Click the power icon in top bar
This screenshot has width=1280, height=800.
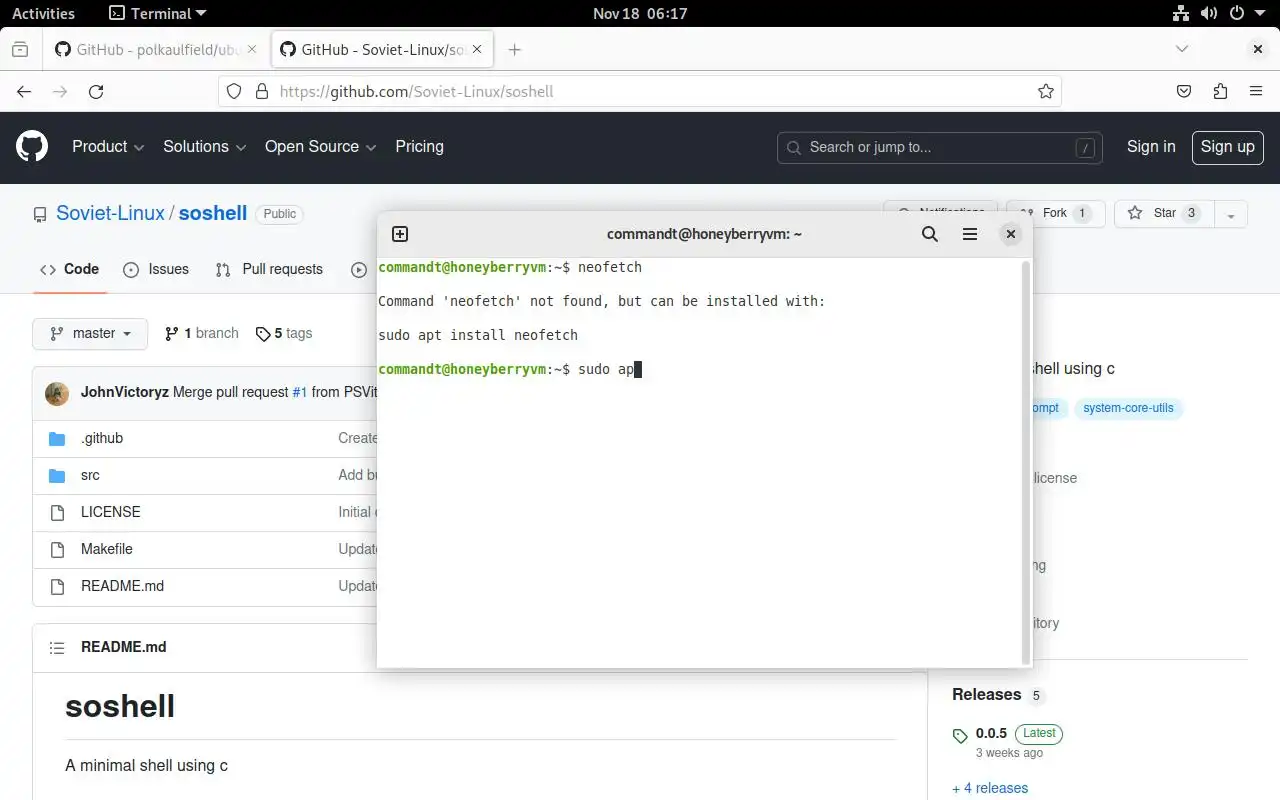[1237, 14]
